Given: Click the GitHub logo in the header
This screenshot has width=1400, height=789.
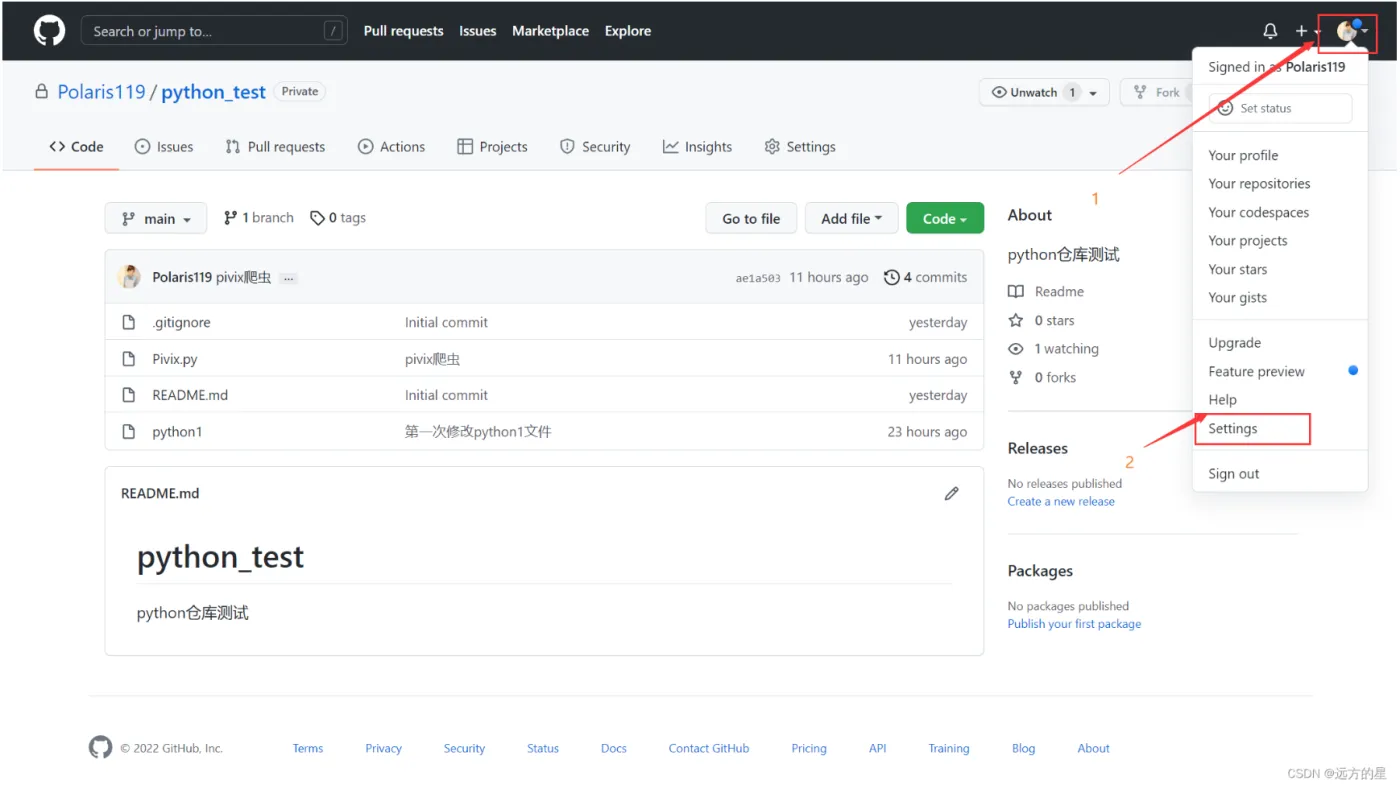Looking at the screenshot, I should click(x=49, y=31).
